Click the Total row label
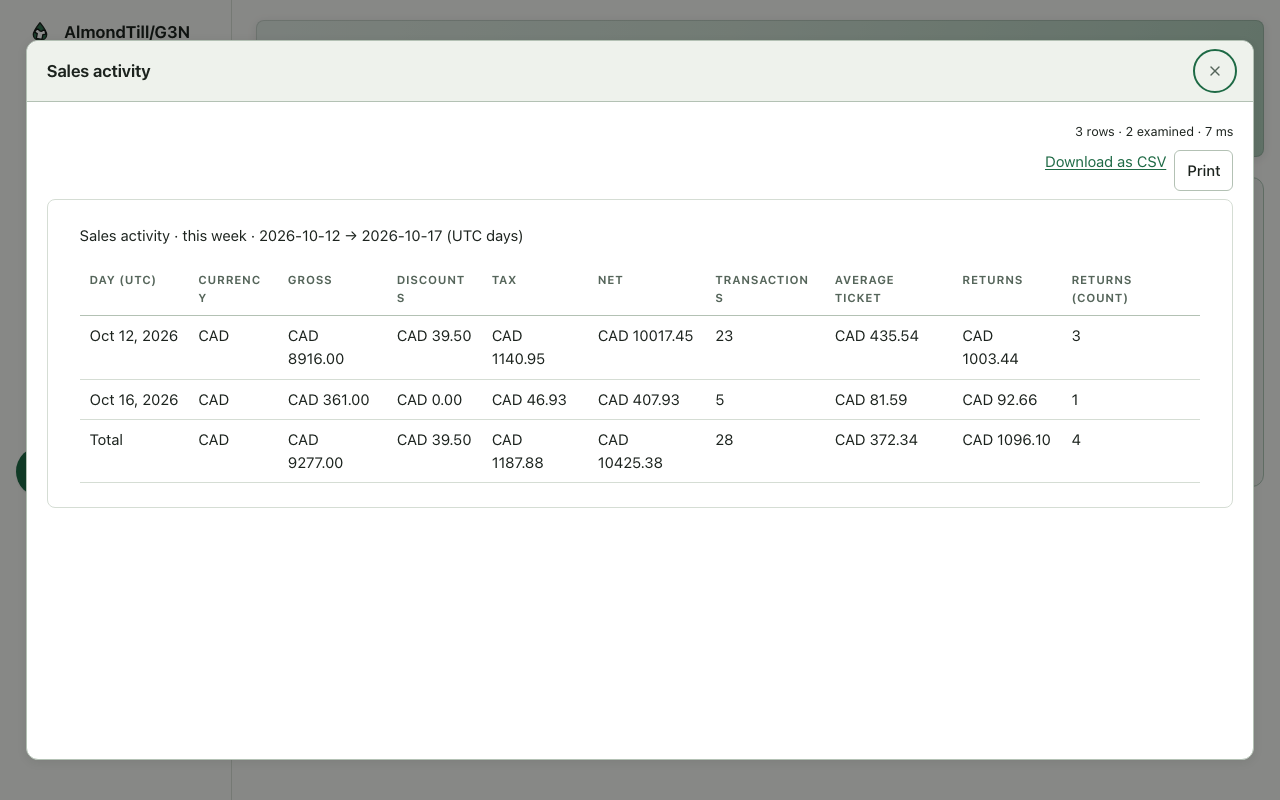Viewport: 1280px width, 800px height. (106, 440)
